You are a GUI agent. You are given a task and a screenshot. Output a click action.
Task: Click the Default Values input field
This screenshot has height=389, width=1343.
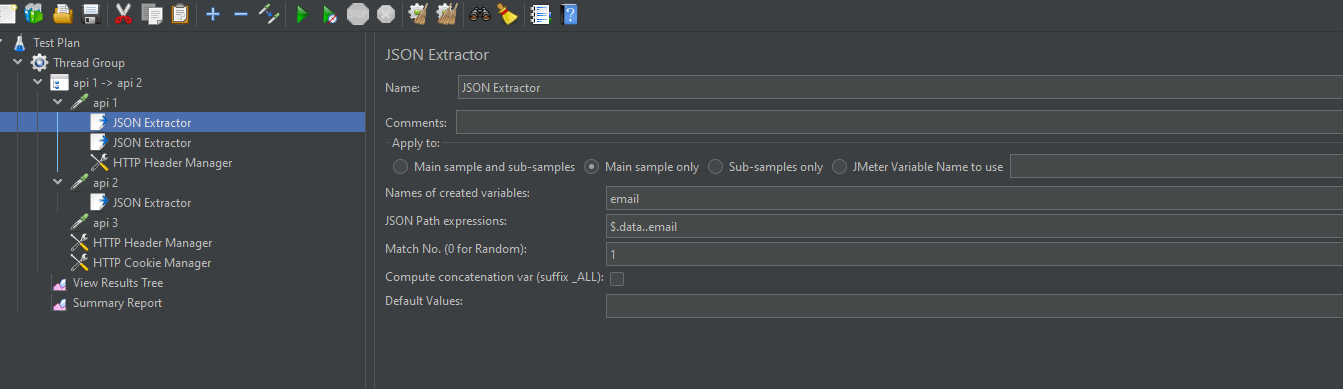point(974,306)
